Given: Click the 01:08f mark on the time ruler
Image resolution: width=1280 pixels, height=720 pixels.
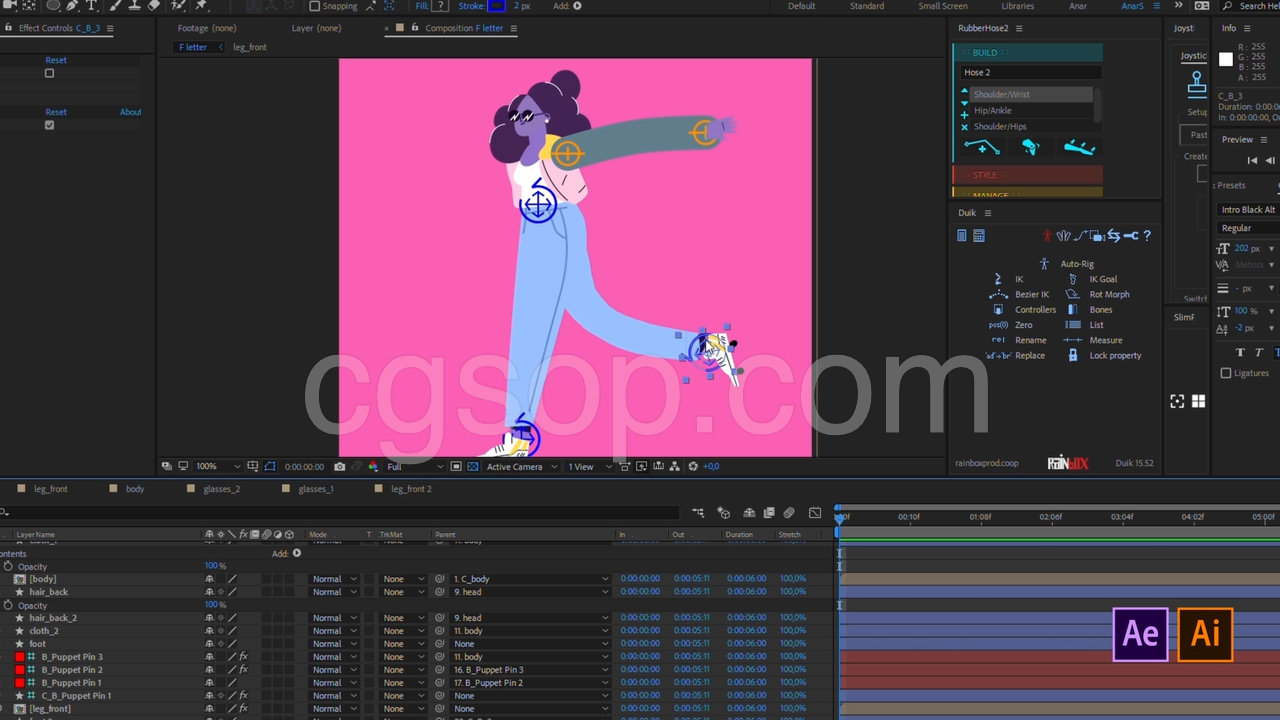Looking at the screenshot, I should tap(980, 517).
